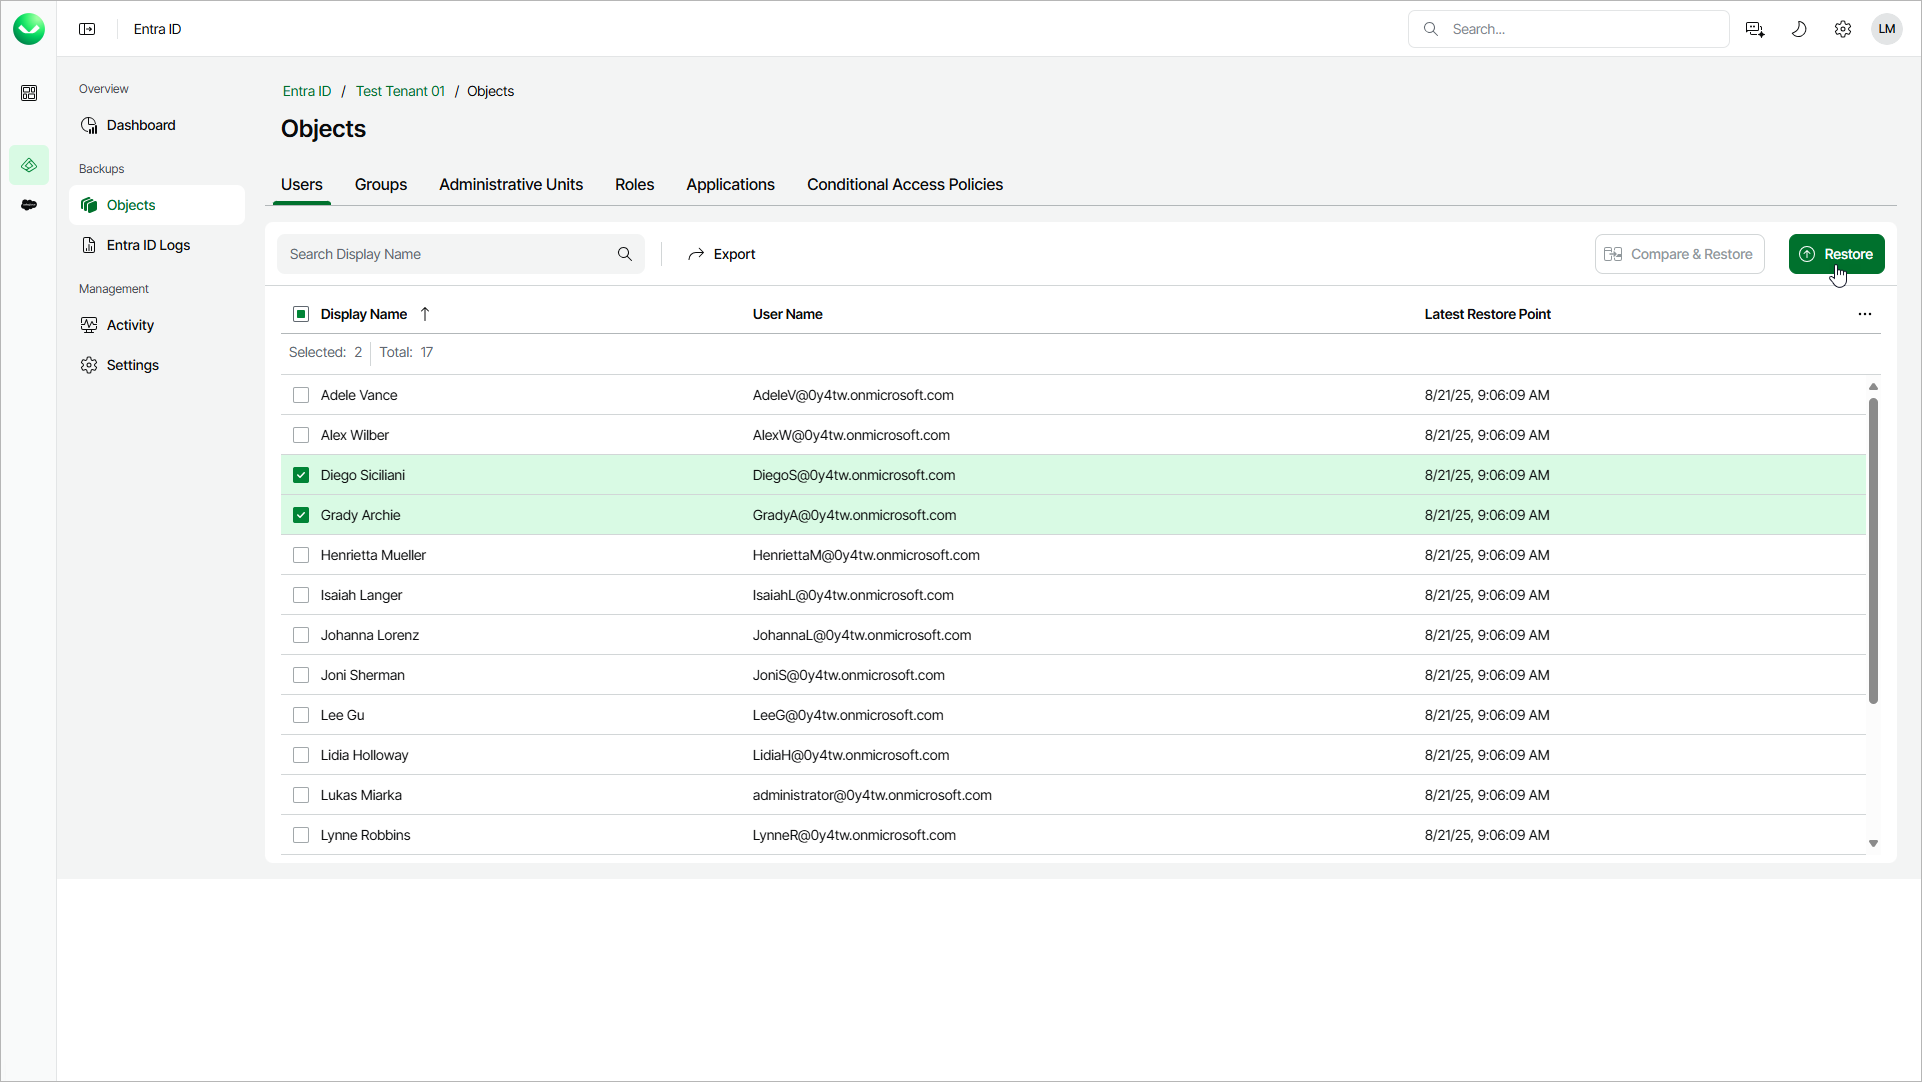The width and height of the screenshot is (1922, 1082).
Task: Switch to the Groups tab
Action: pyautogui.click(x=380, y=185)
